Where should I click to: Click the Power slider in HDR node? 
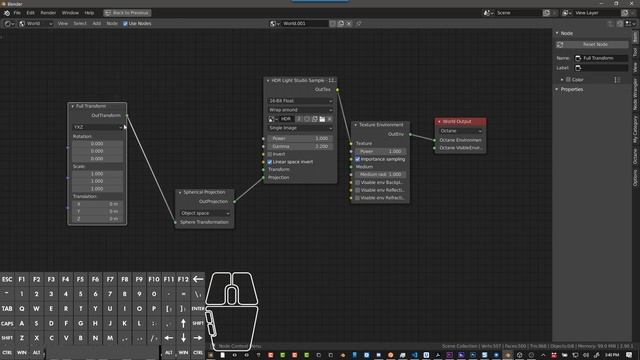tap(300, 138)
